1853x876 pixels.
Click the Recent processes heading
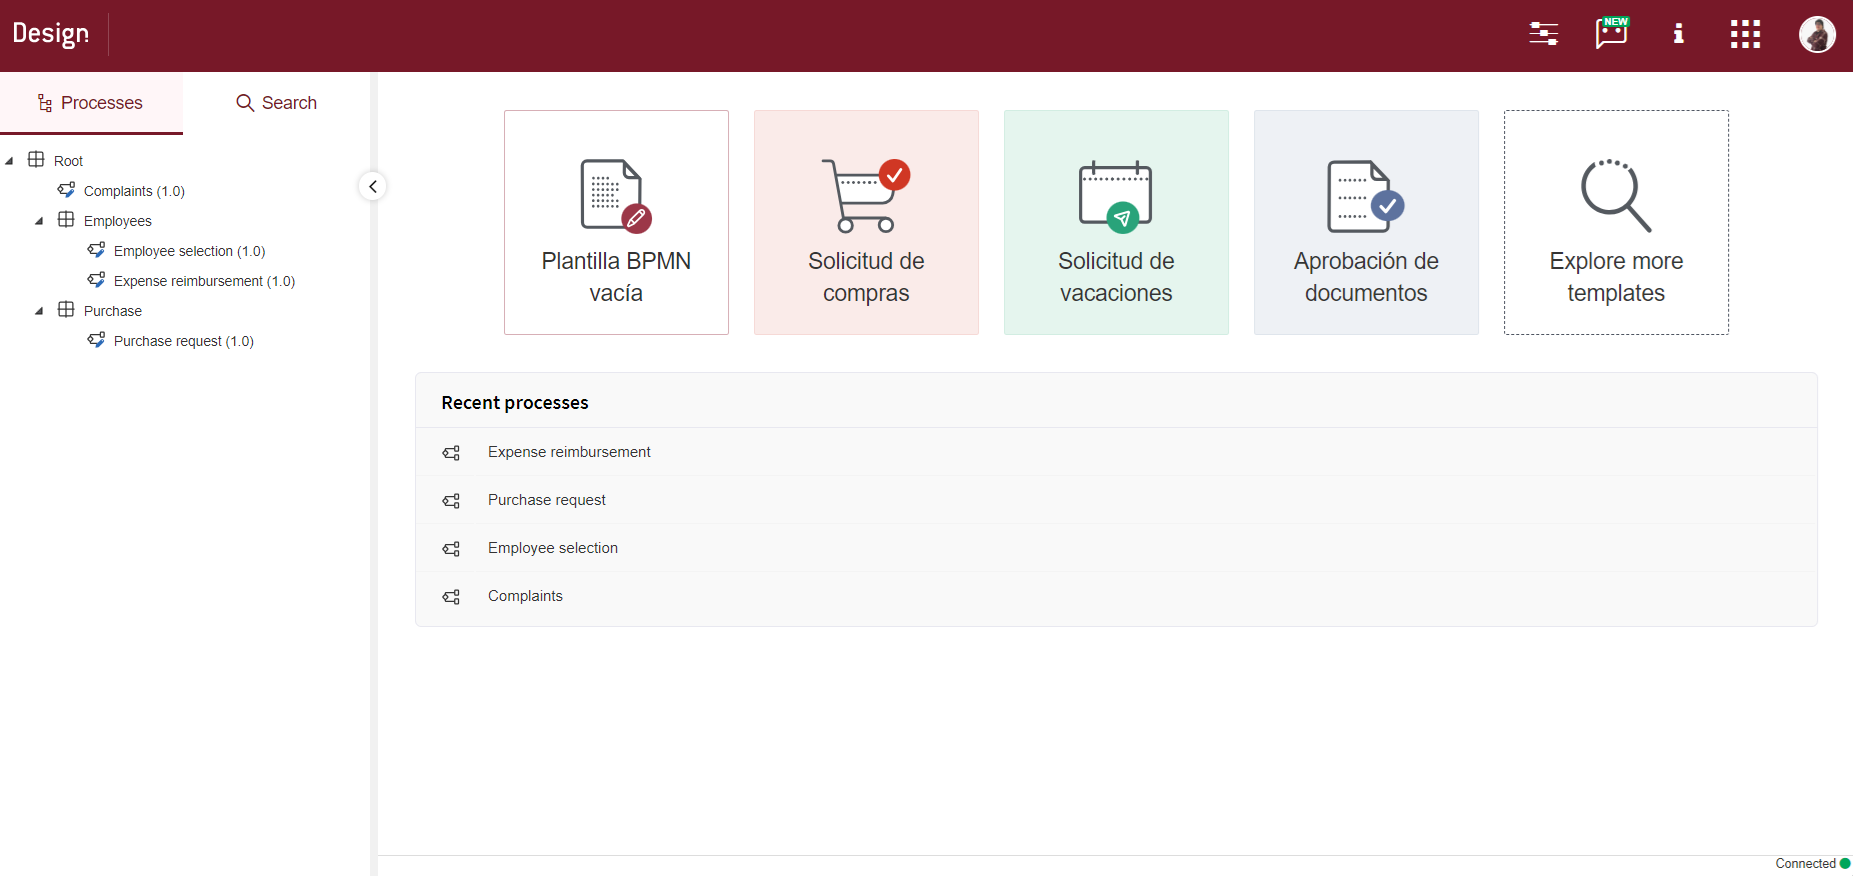click(x=515, y=402)
